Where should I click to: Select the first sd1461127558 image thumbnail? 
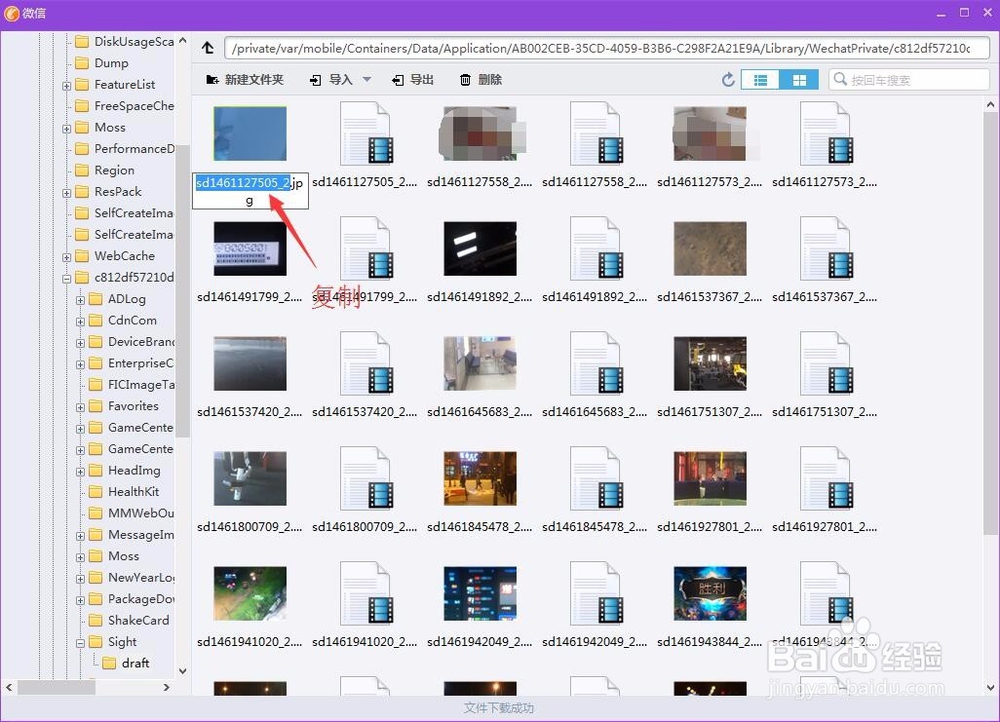[480, 133]
